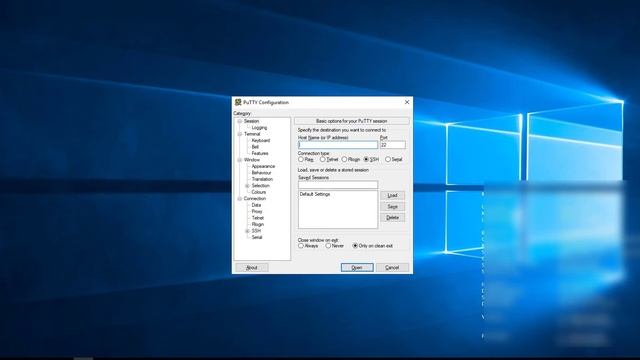Click the About button
This screenshot has width=640, height=360.
coord(252,268)
